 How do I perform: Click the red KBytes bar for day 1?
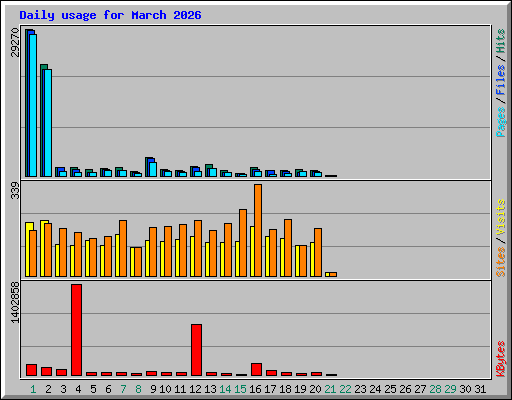point(31,370)
